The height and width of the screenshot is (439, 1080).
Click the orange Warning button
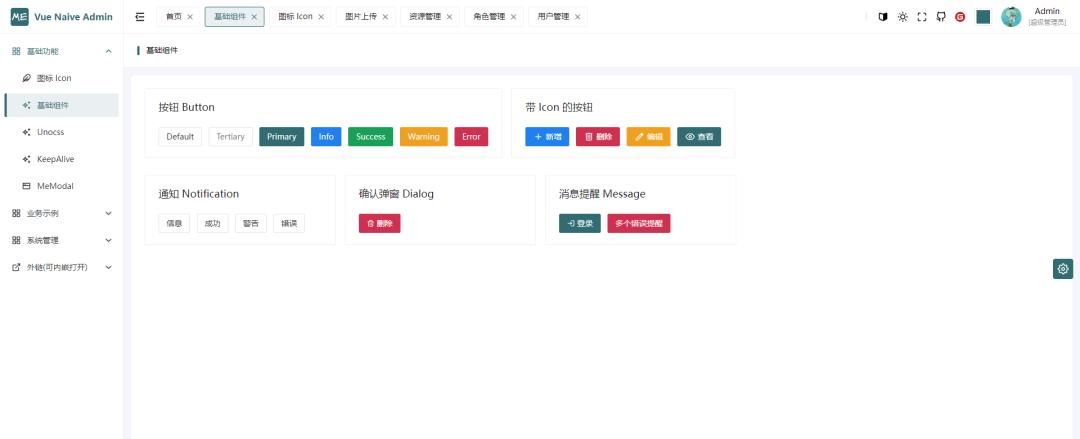click(x=424, y=136)
